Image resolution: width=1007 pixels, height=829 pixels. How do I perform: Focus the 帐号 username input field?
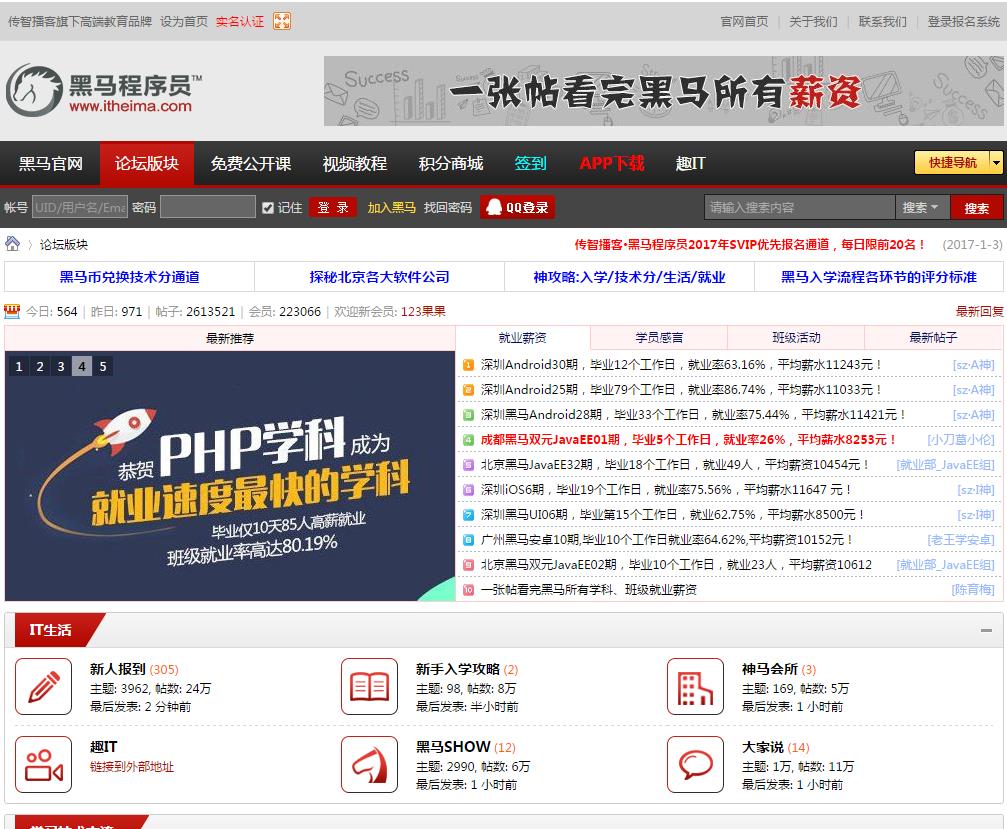80,207
